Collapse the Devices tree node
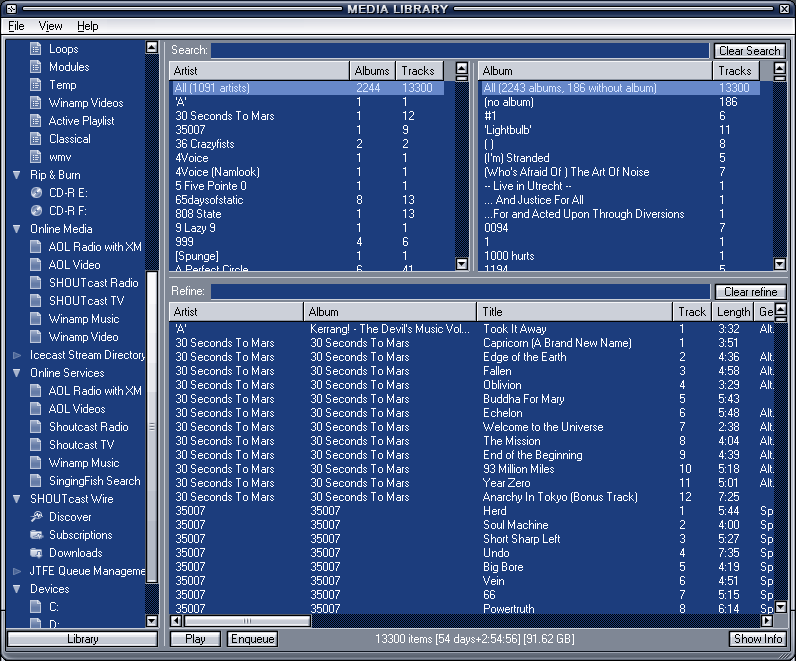Viewport: 796px width, 661px height. click(17, 589)
